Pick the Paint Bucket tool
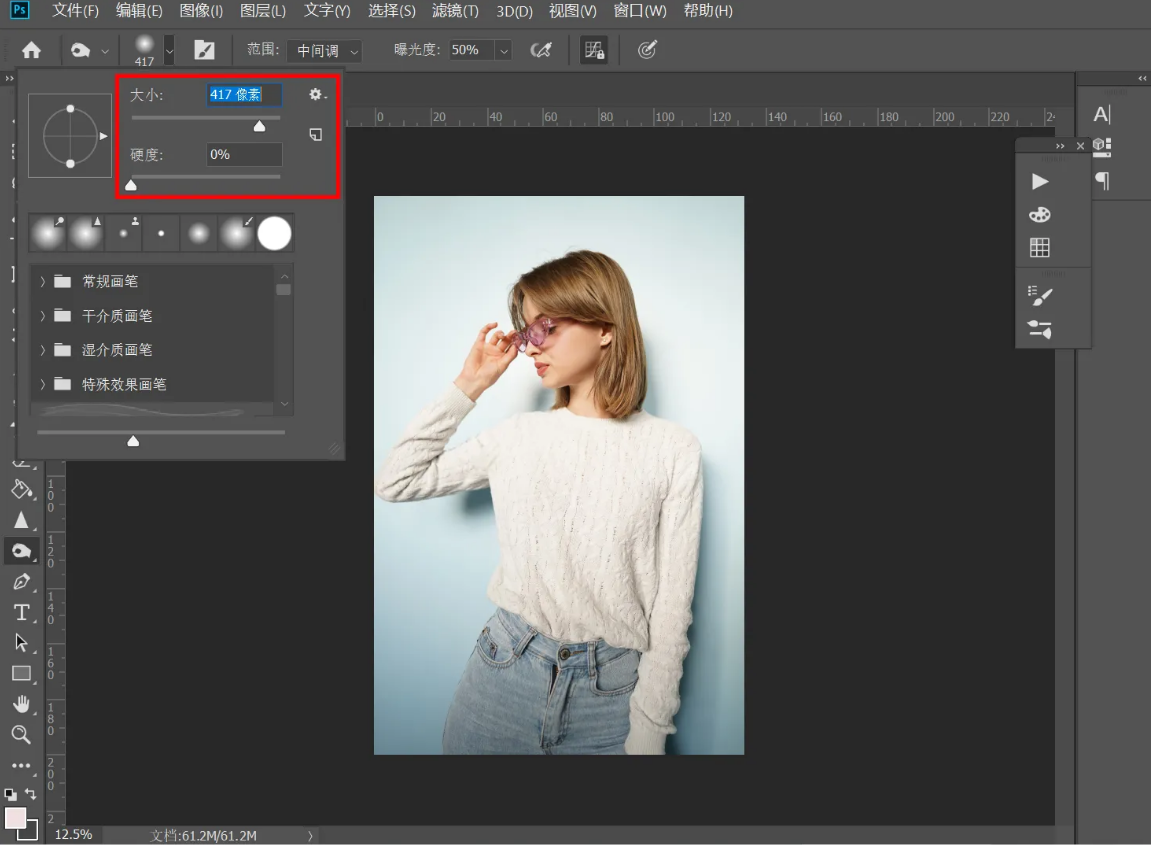The width and height of the screenshot is (1151, 845). 21,489
